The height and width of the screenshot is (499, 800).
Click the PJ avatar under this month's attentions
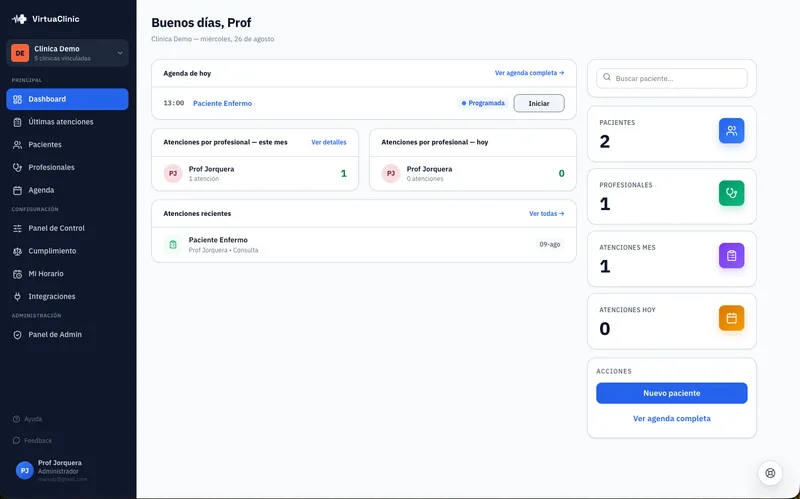click(173, 173)
